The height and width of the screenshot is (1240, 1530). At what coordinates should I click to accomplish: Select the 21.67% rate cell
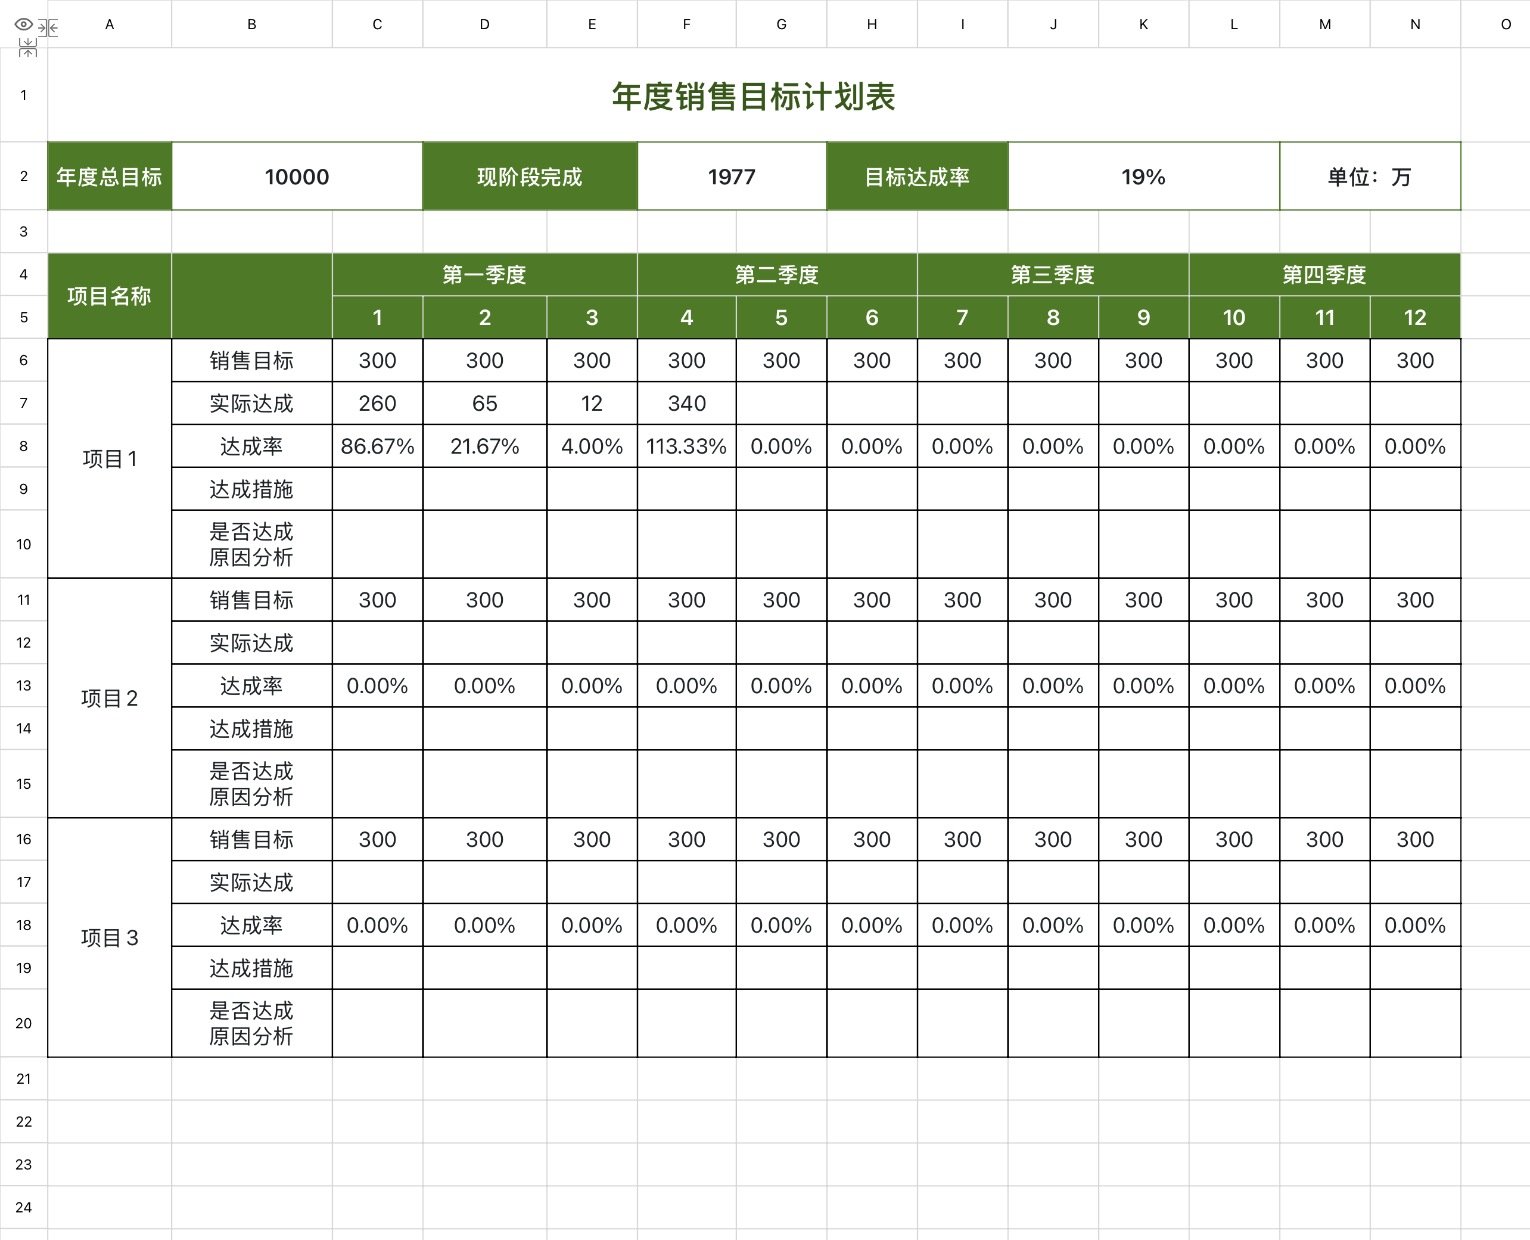[x=485, y=446]
